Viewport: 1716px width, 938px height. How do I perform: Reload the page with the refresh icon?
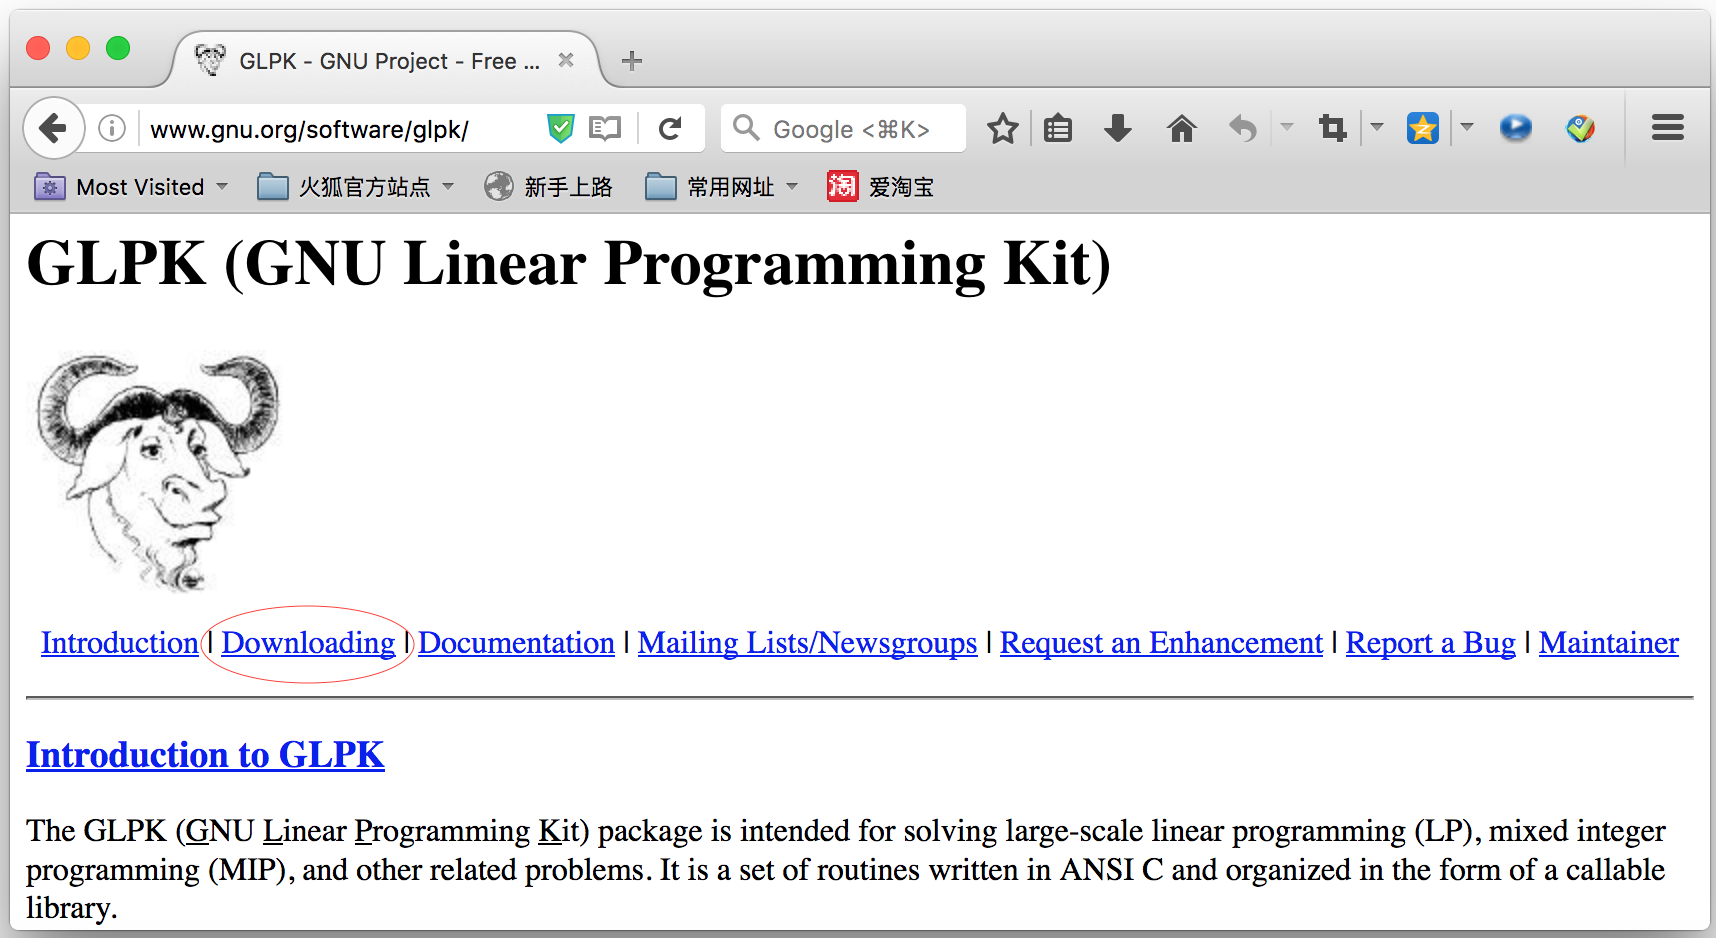(670, 128)
